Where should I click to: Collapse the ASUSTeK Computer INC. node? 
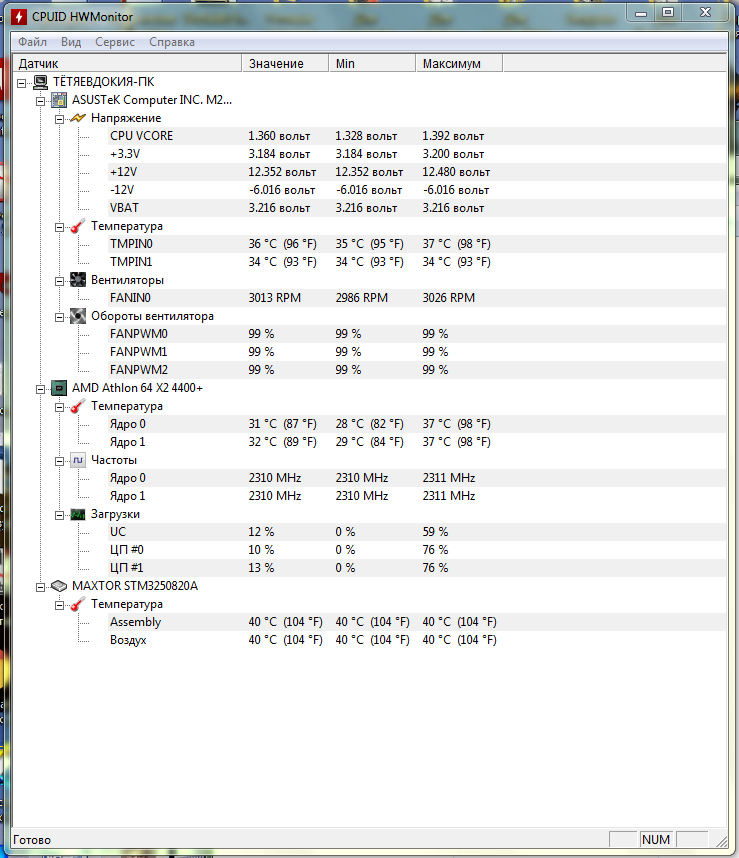pos(40,101)
